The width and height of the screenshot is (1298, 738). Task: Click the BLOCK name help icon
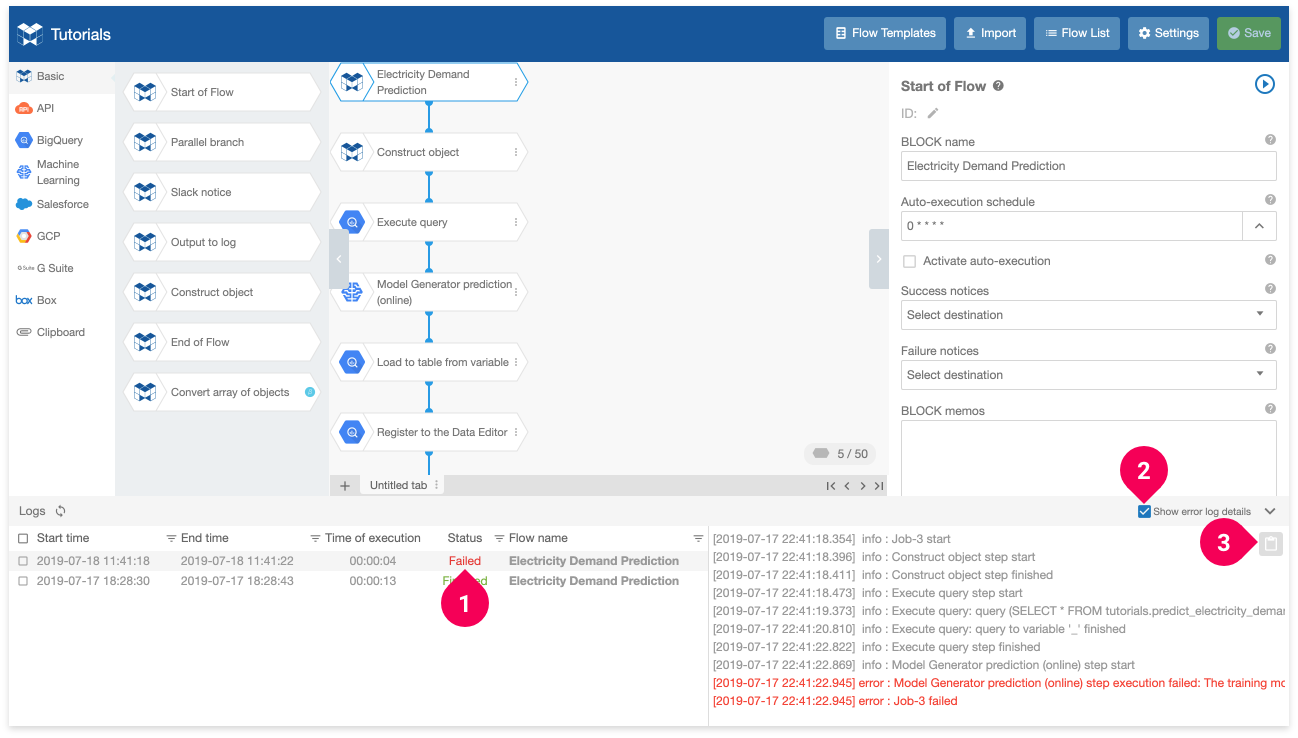(x=1270, y=140)
